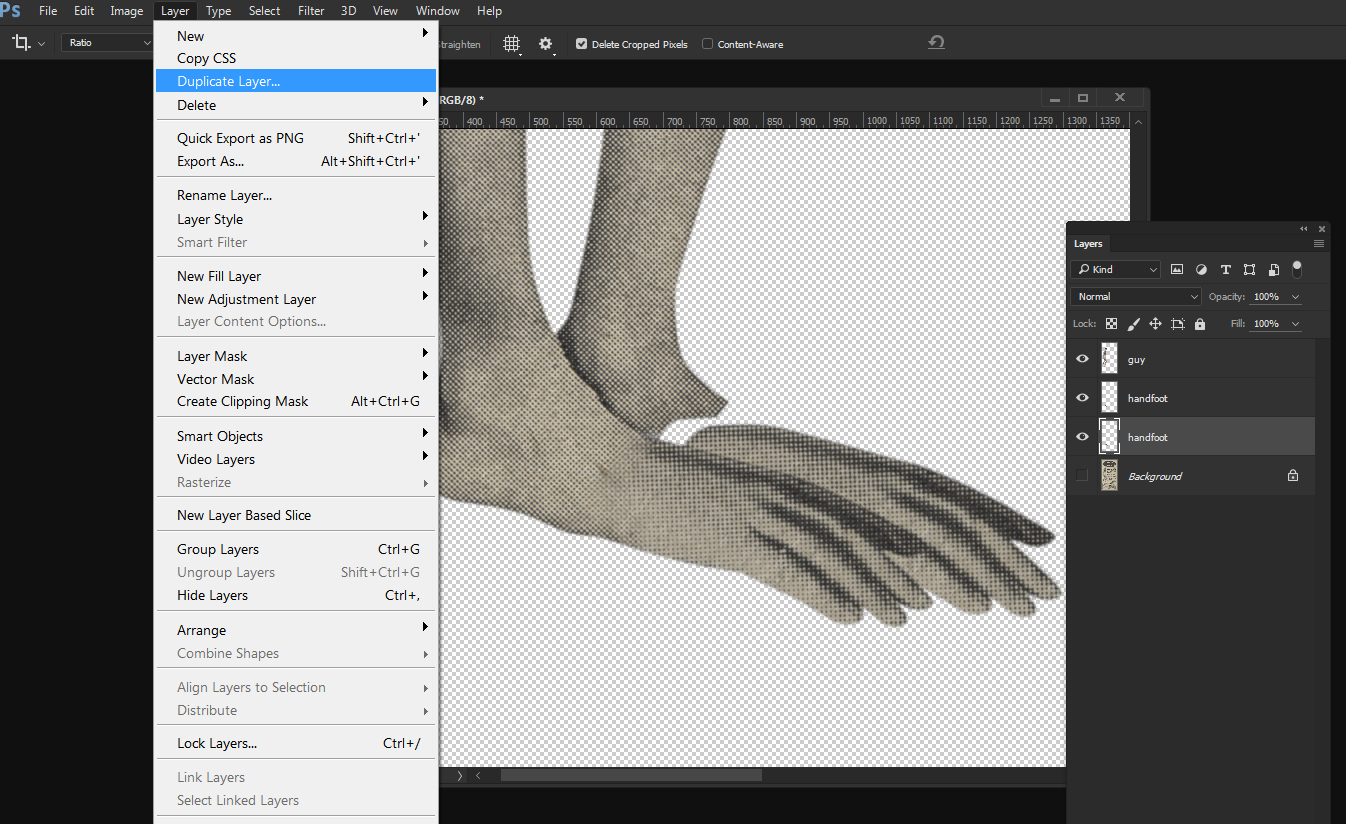Click the smart object filter icon
The image size is (1346, 824).
(1273, 270)
